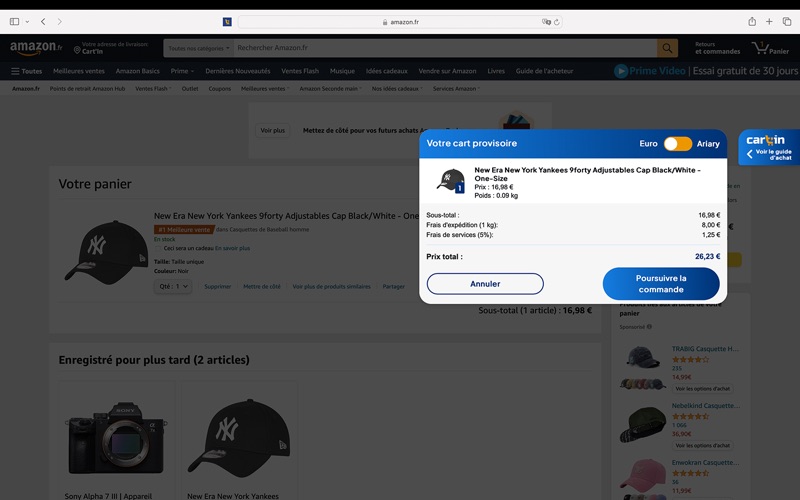Open Enwokran Casquette sponsored product
This screenshot has width=800, height=500.
point(705,463)
